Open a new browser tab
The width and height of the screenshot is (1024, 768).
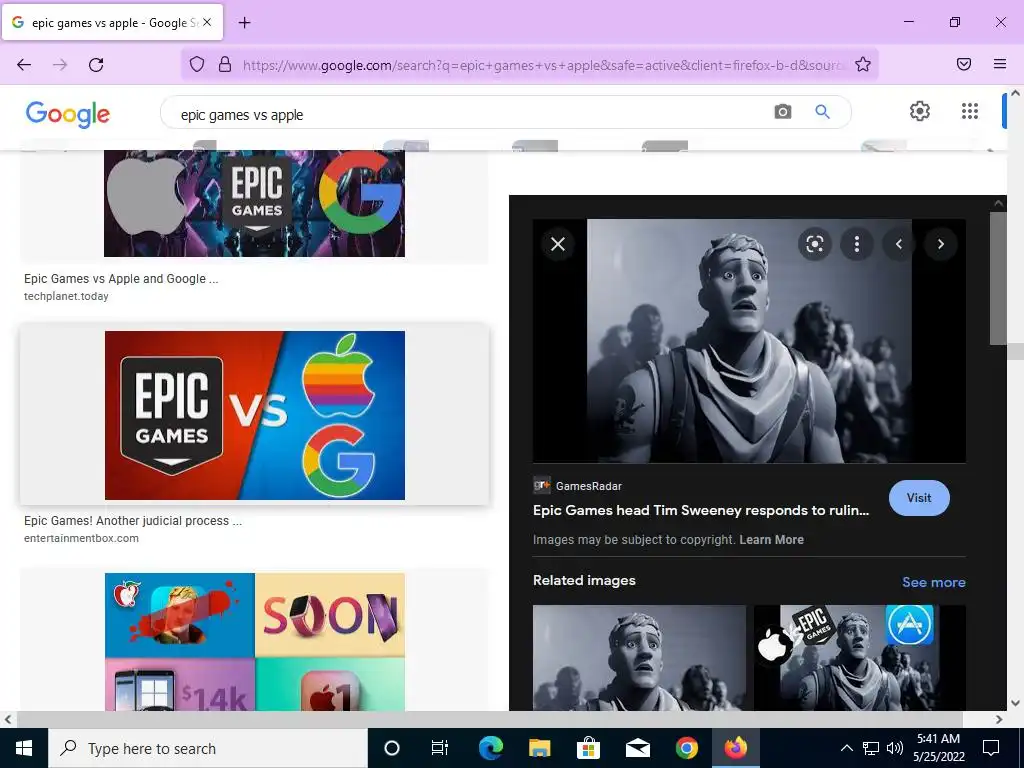[x=244, y=23]
